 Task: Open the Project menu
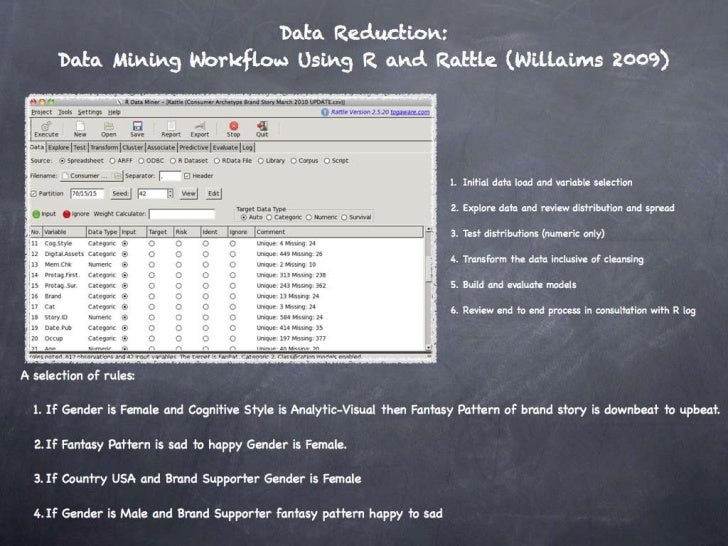41,112
